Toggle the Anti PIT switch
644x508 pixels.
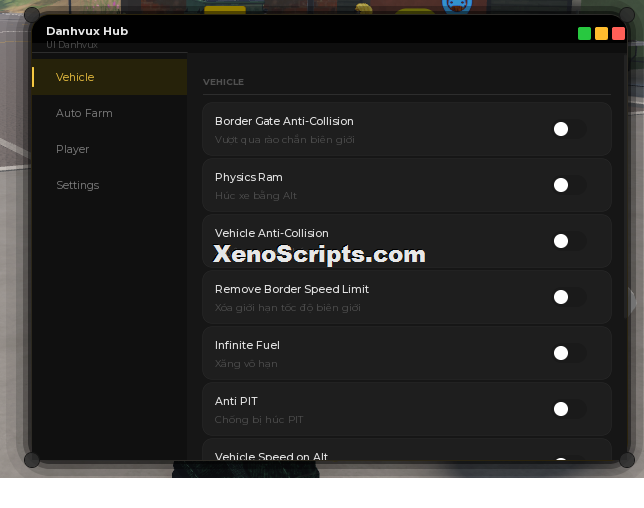pos(569,409)
